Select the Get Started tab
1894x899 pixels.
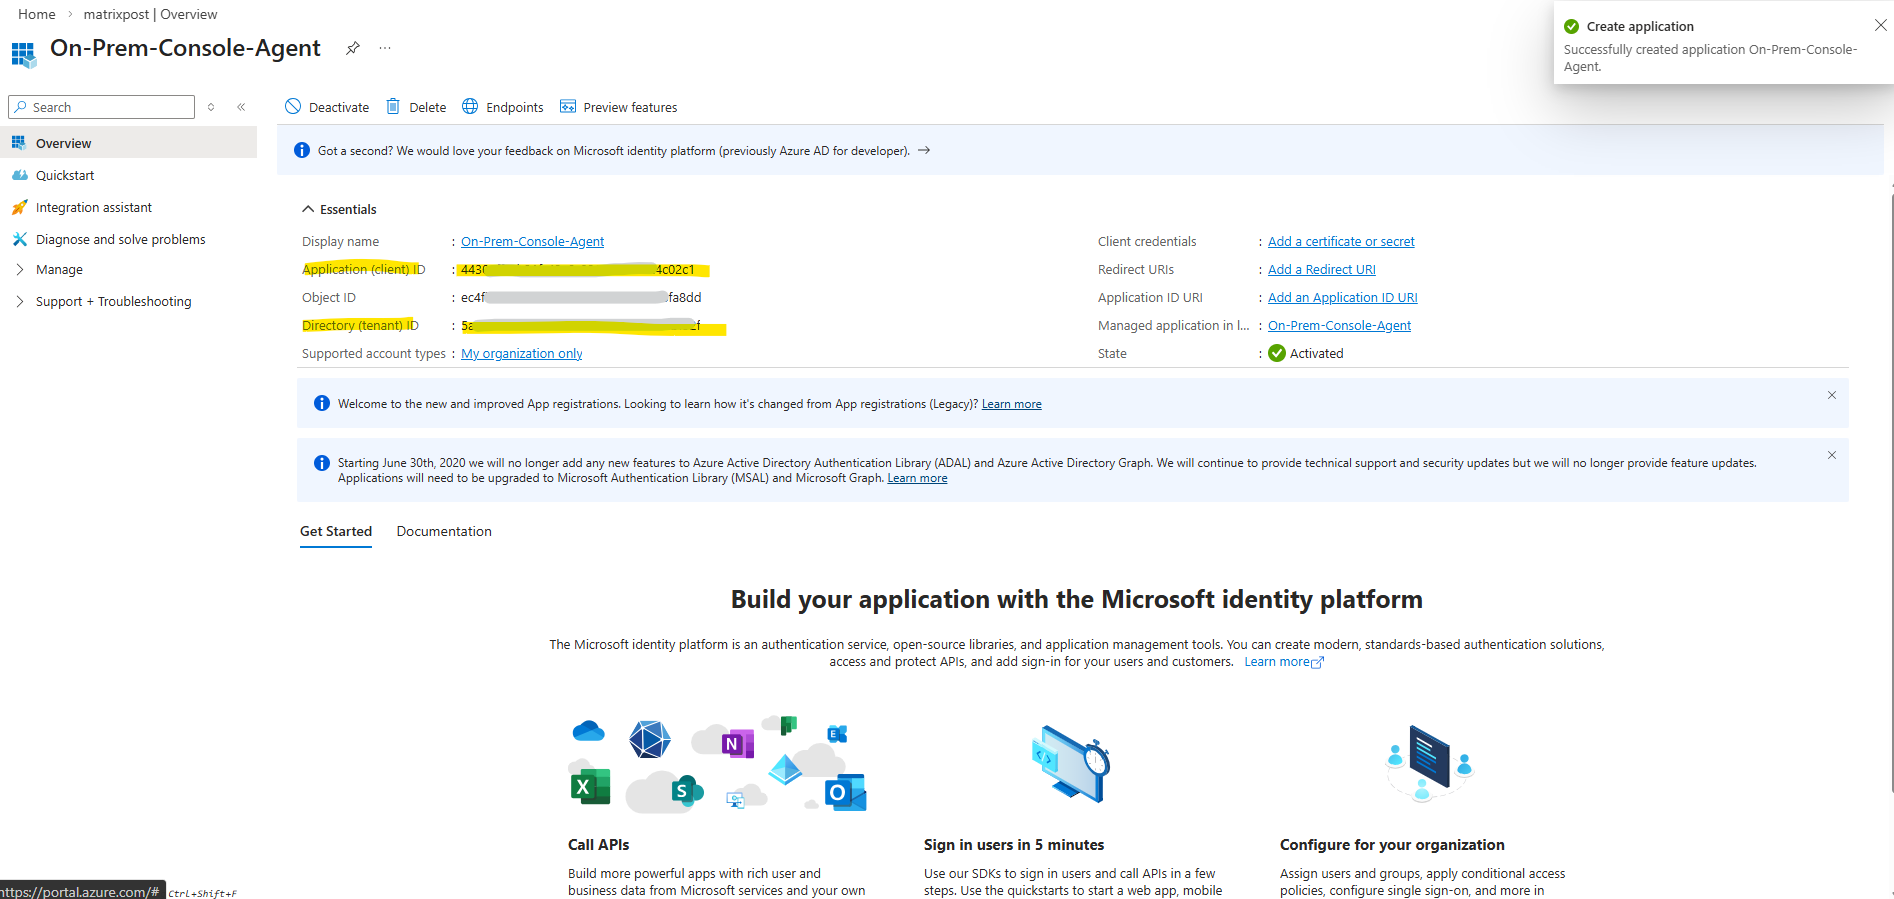click(336, 531)
